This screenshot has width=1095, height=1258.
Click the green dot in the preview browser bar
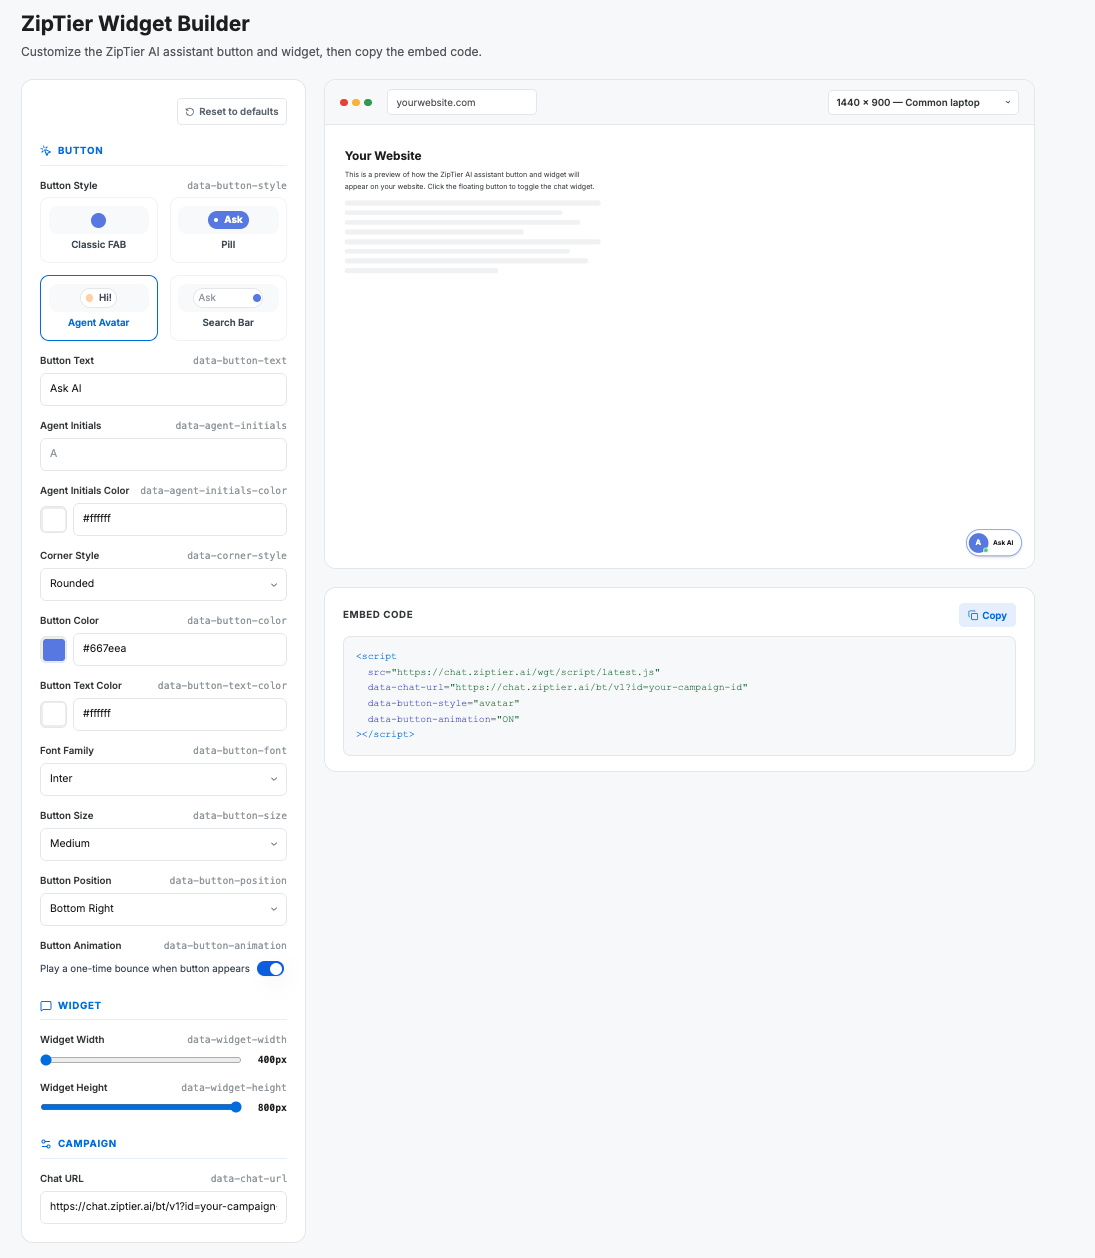(368, 102)
